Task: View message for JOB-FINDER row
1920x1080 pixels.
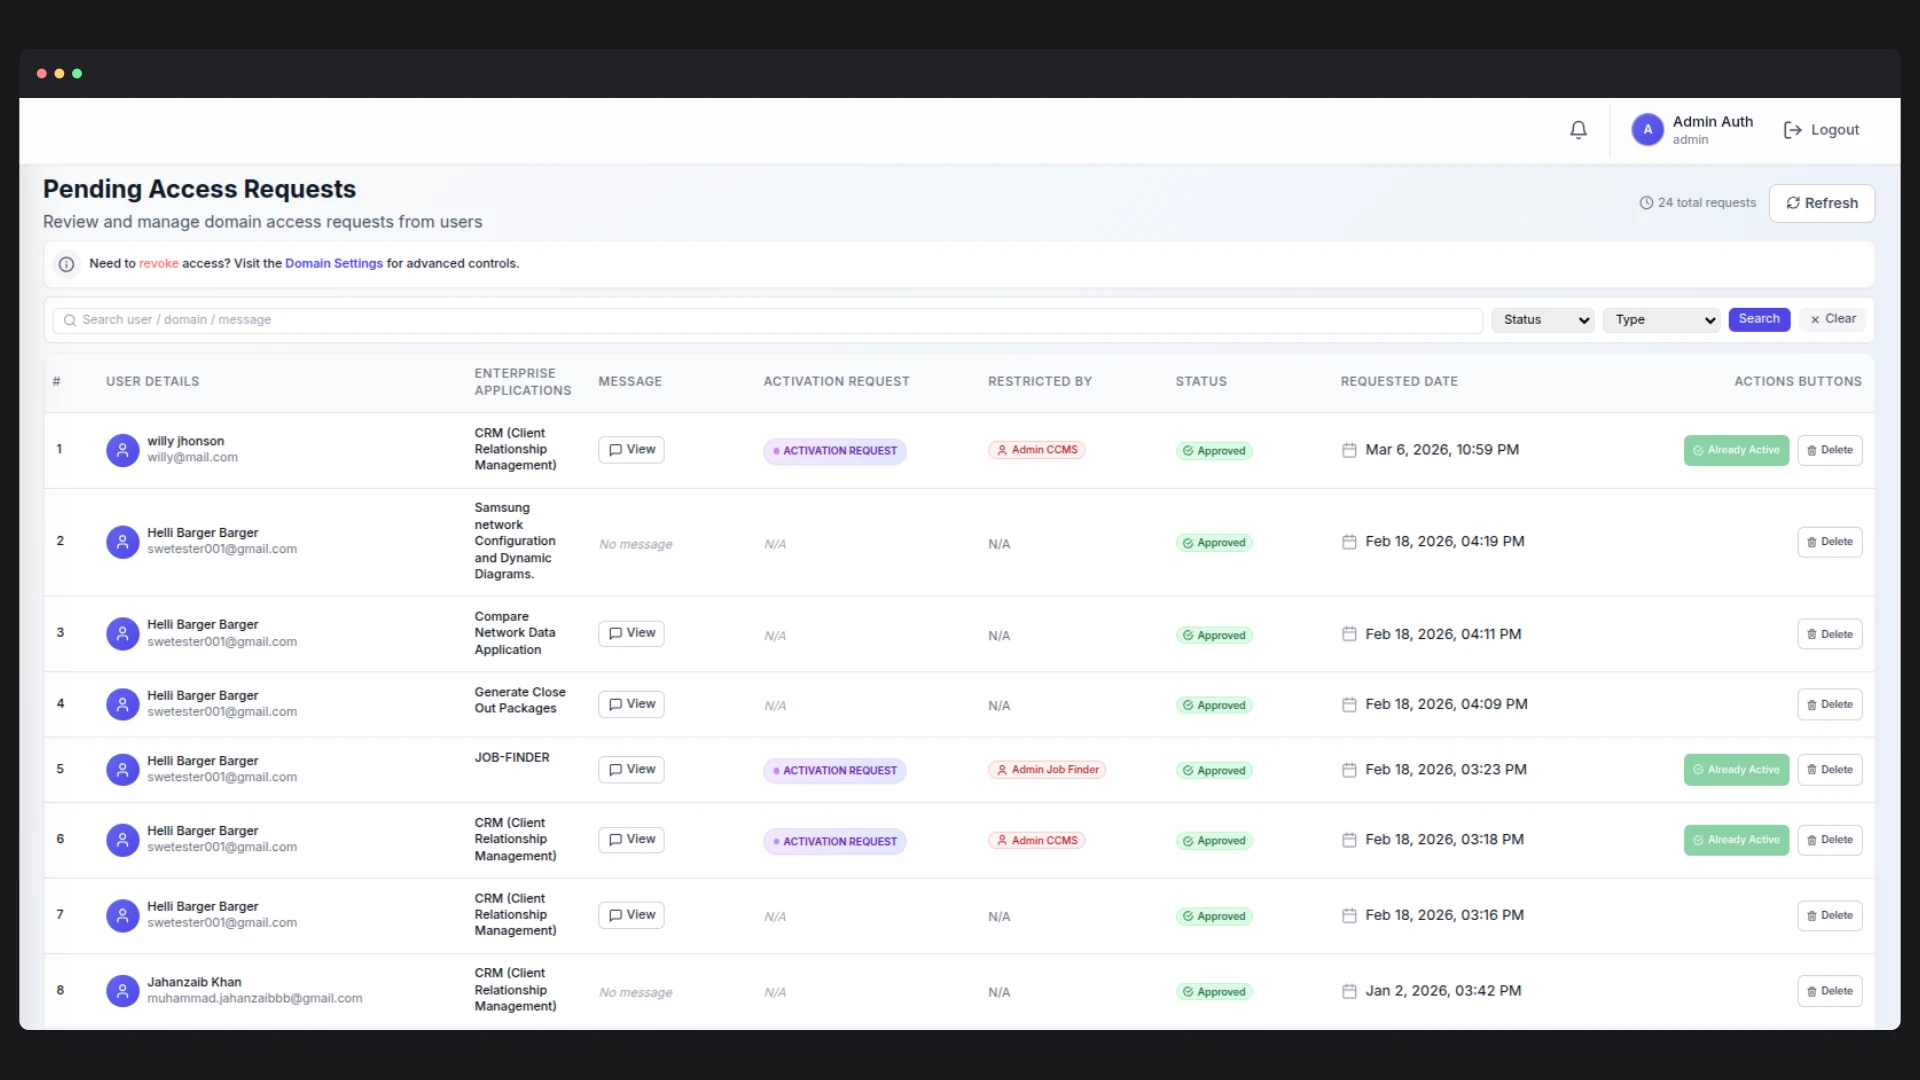Action: pyautogui.click(x=631, y=769)
